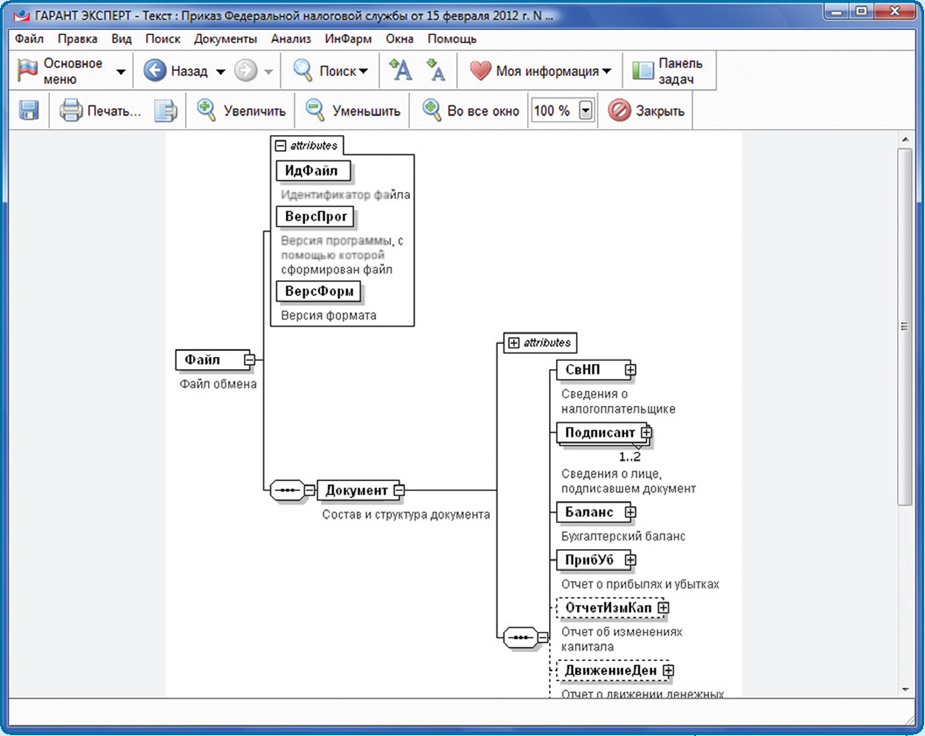Viewport: 925px width, 736px height.
Task: Expand the СвНП node
Action: [630, 370]
